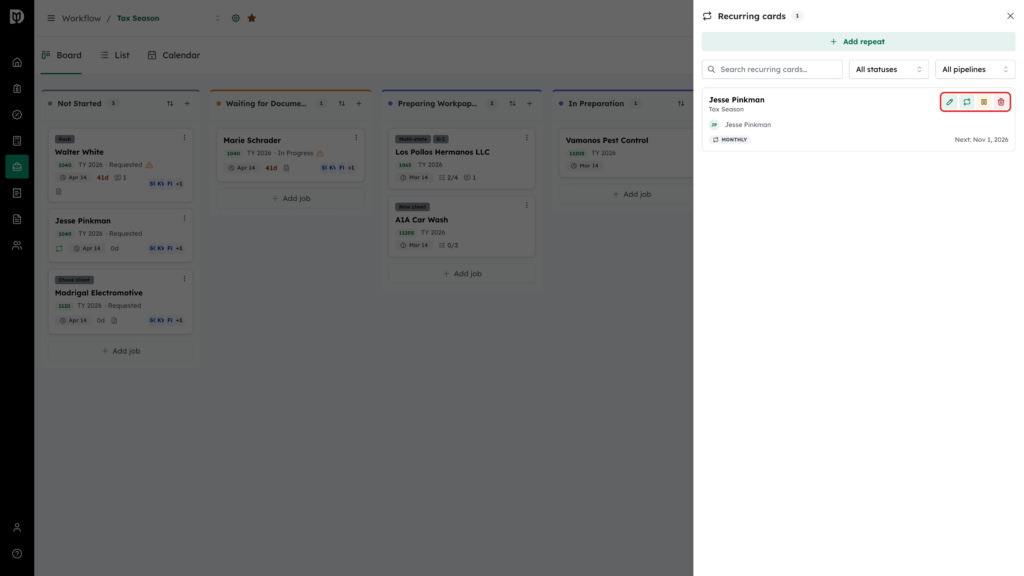
Task: Expand the Tax Season pipeline switcher
Action: click(x=217, y=18)
